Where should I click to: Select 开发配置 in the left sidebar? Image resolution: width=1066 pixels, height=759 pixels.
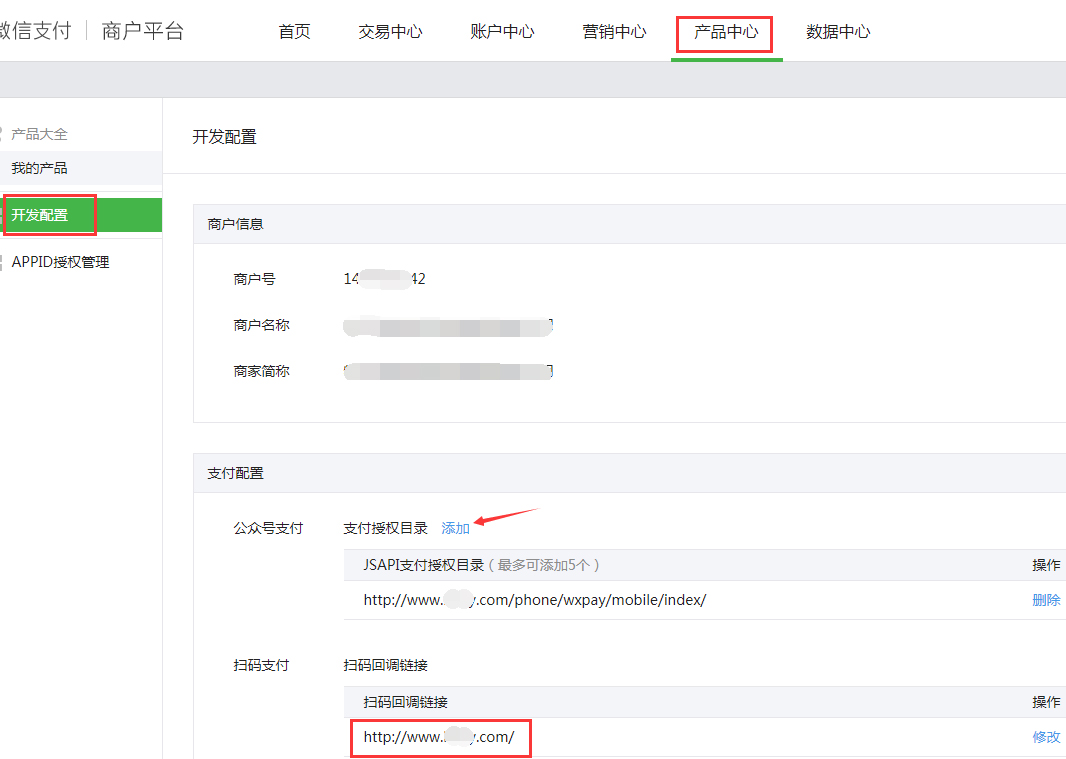tap(40, 215)
